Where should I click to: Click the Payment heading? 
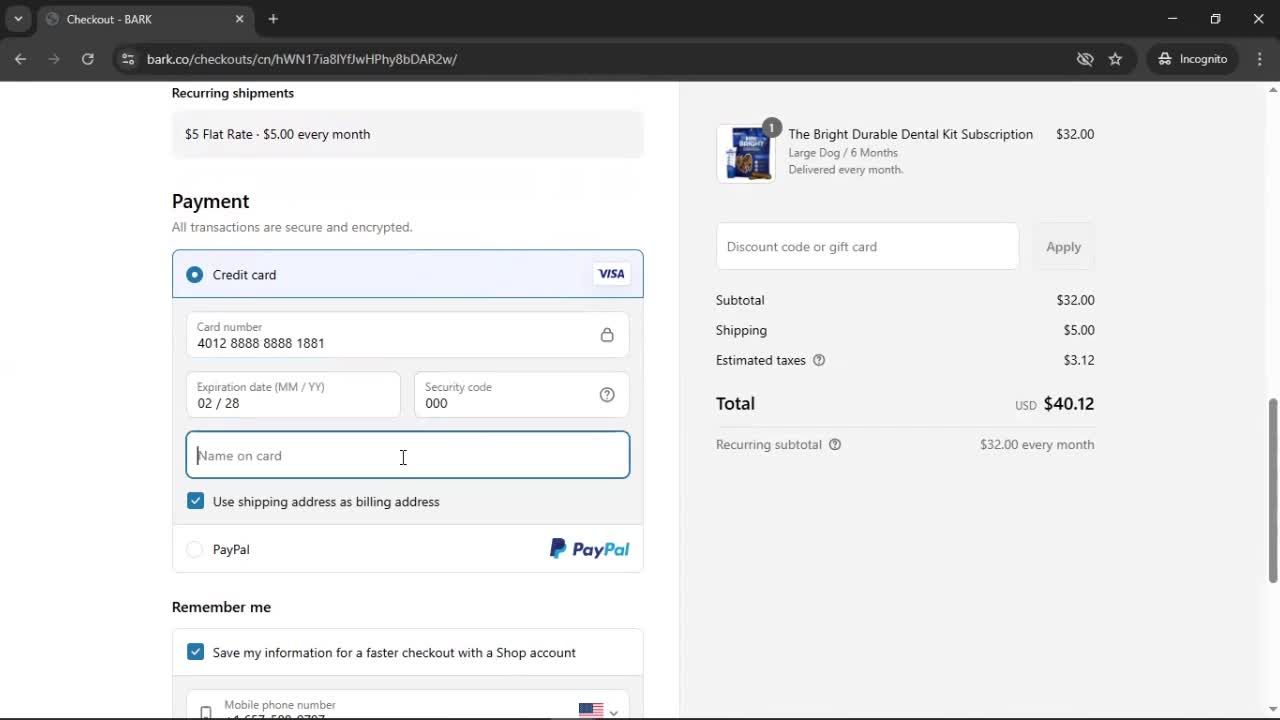tap(210, 201)
